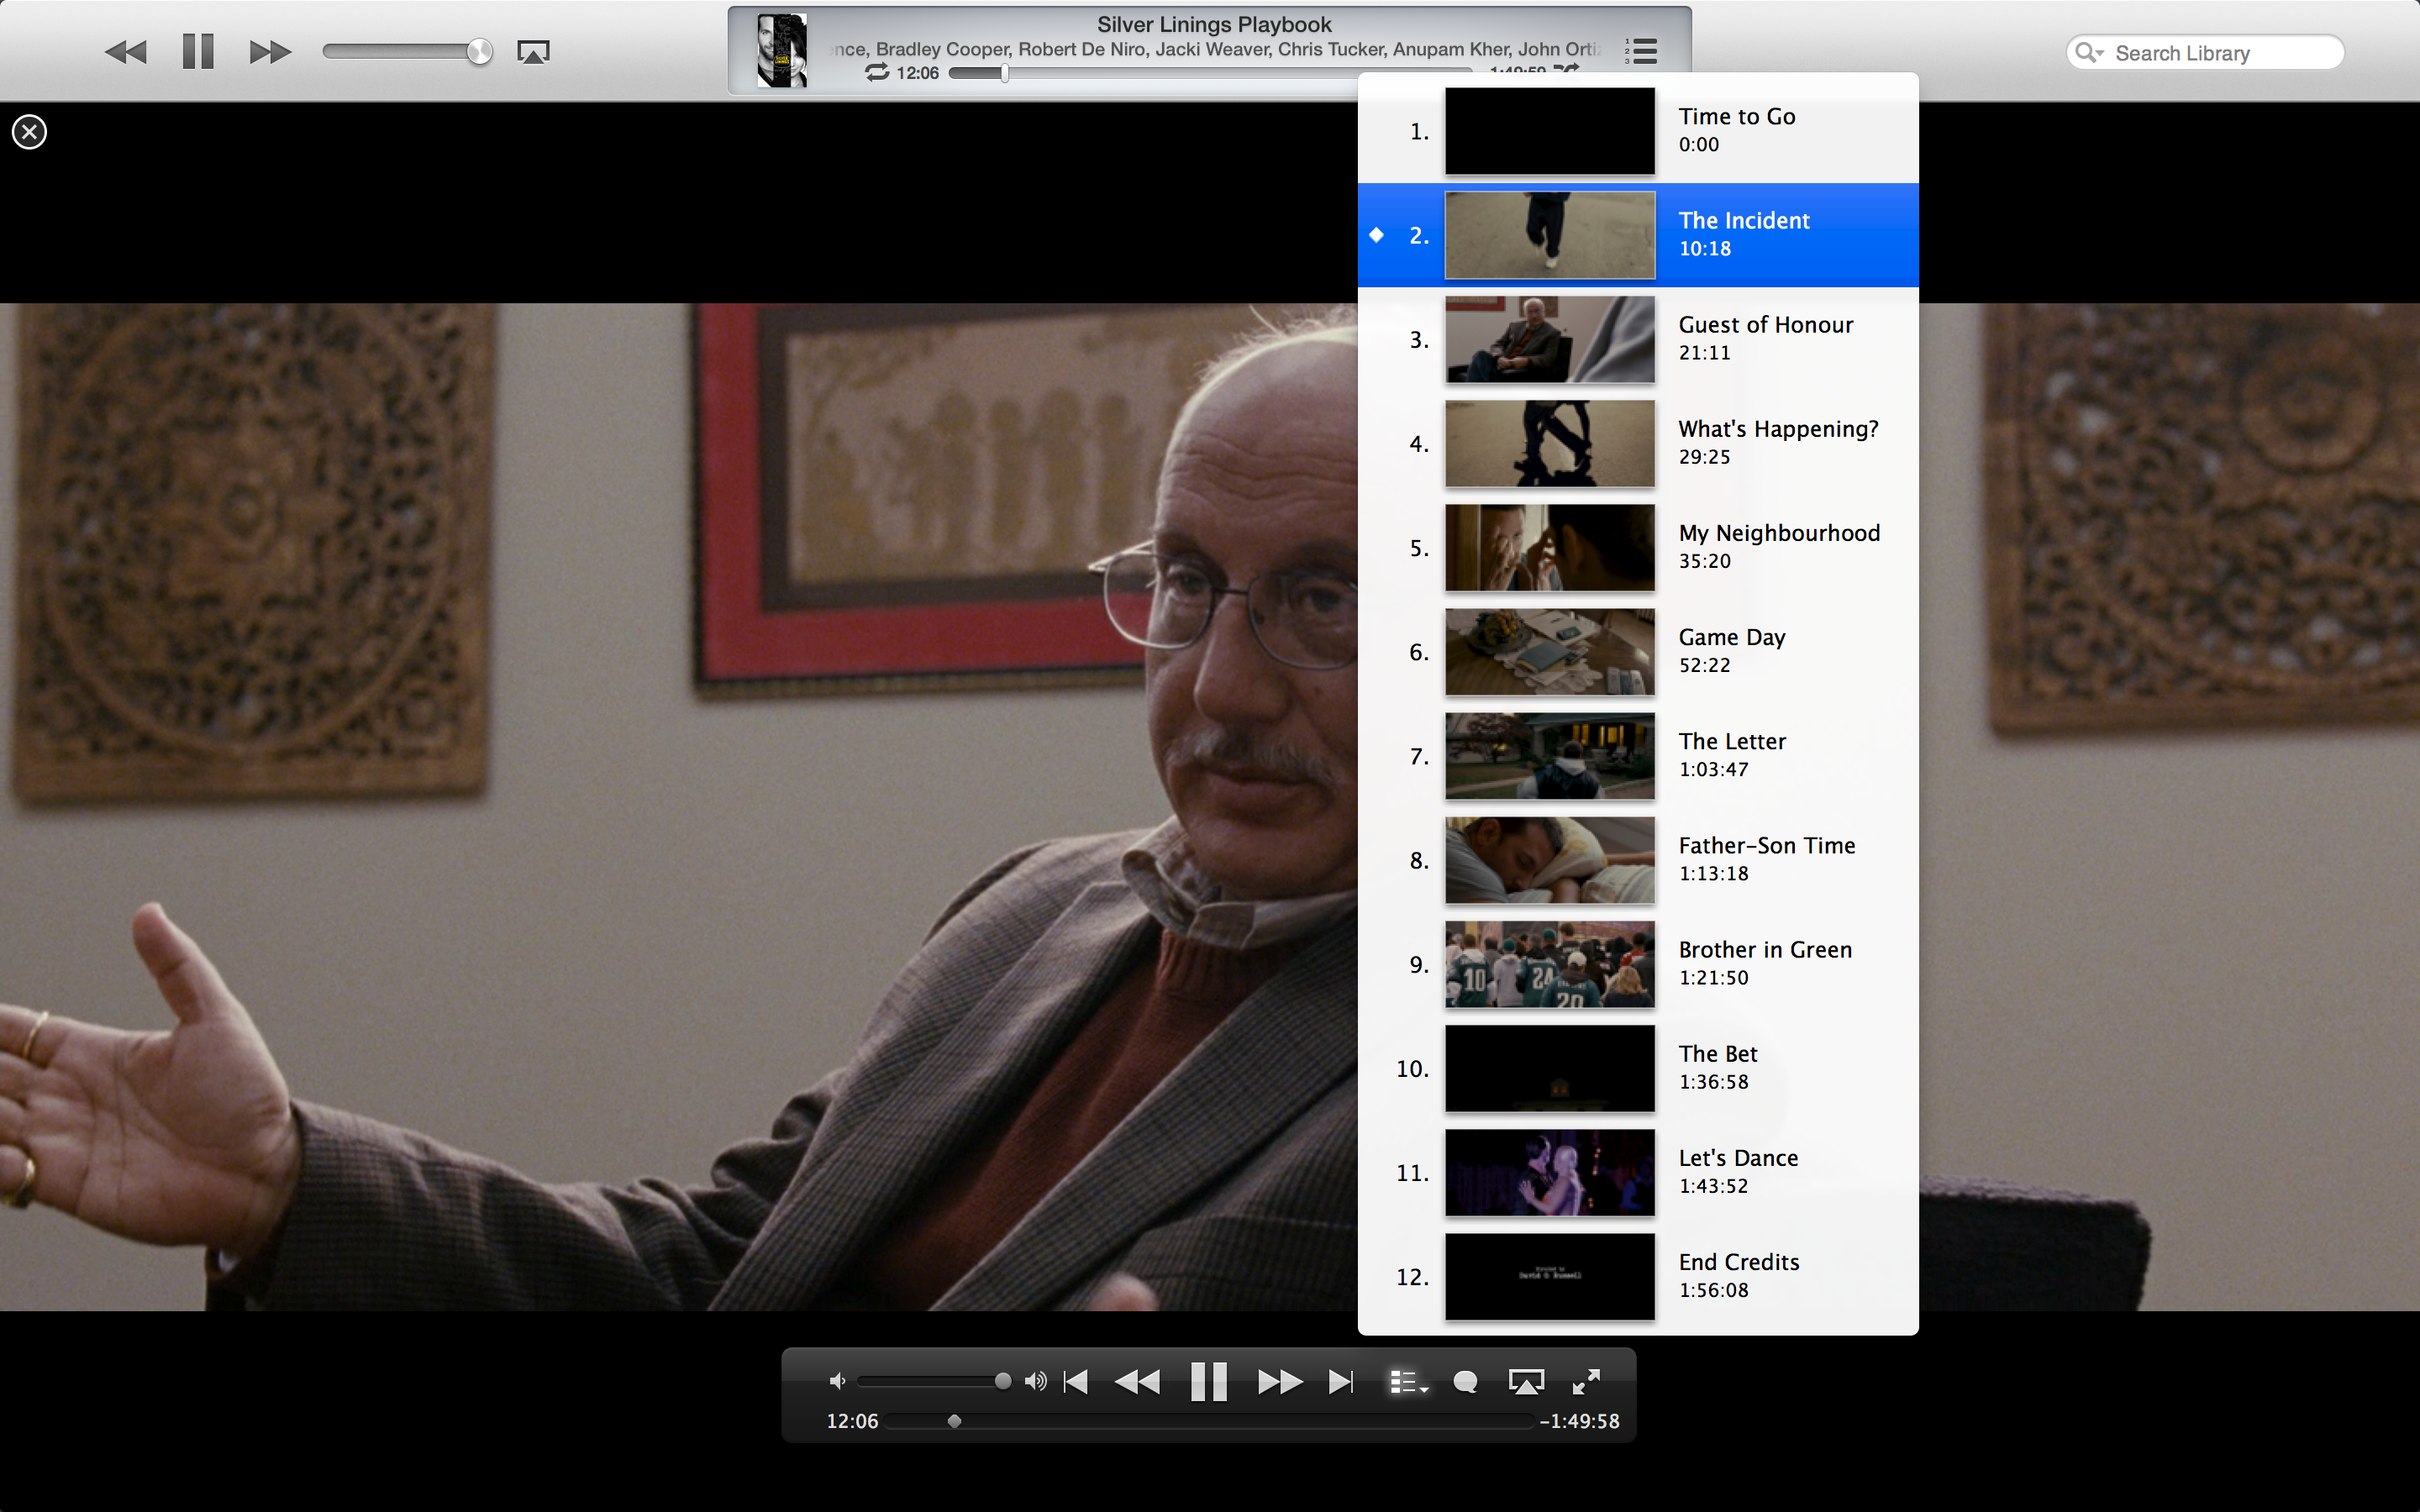Click the Search Library field
Viewport: 2420px width, 1512px height.
click(2205, 53)
